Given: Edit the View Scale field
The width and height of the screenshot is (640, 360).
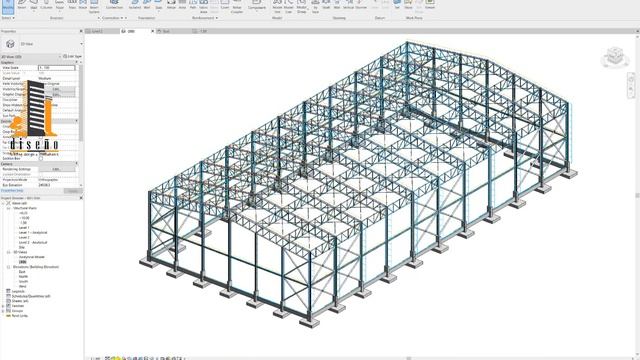Looking at the screenshot, I should point(57,68).
